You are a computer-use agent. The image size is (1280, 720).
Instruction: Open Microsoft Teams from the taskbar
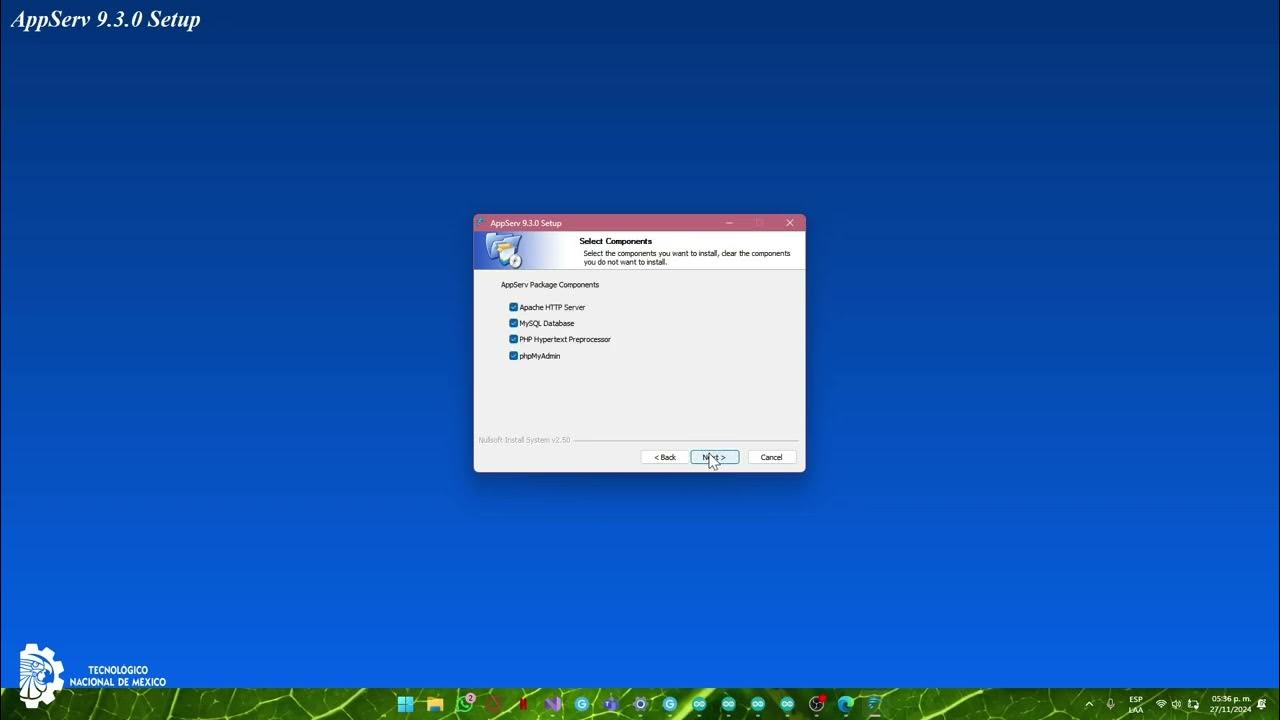click(x=611, y=704)
